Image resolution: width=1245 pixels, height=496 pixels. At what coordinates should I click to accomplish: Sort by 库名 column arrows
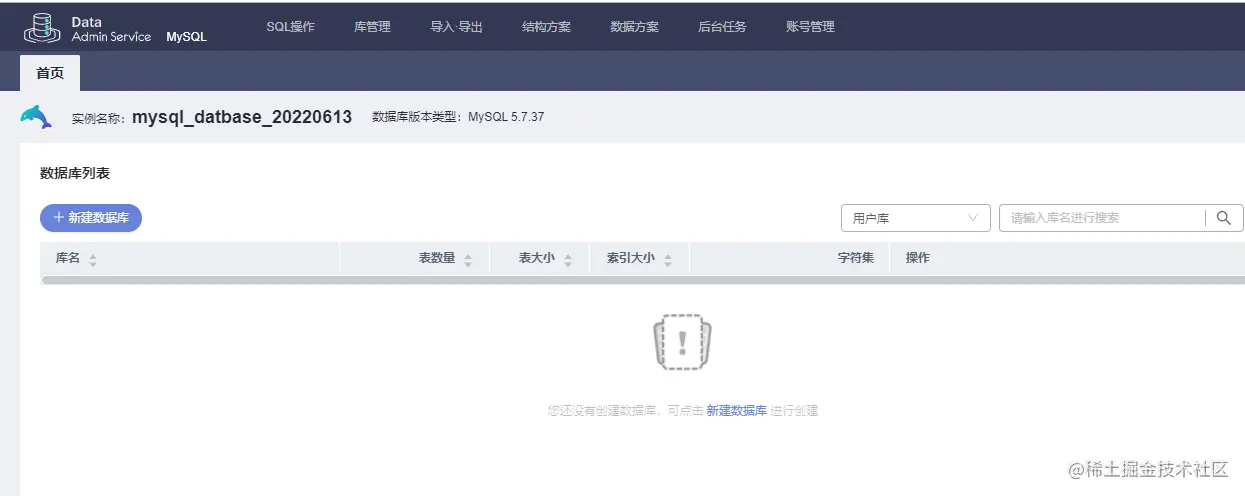(93, 259)
